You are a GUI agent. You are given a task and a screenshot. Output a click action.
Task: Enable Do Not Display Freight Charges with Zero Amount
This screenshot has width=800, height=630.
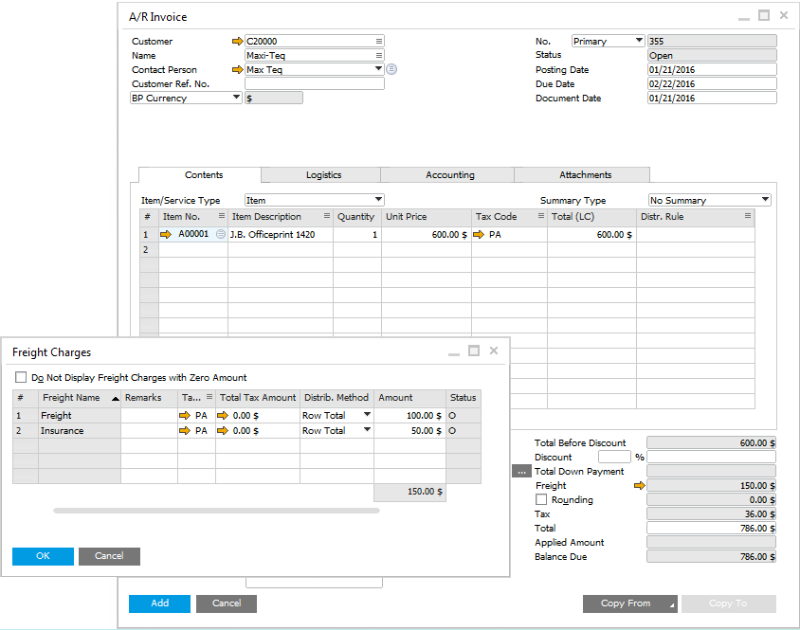pyautogui.click(x=21, y=378)
